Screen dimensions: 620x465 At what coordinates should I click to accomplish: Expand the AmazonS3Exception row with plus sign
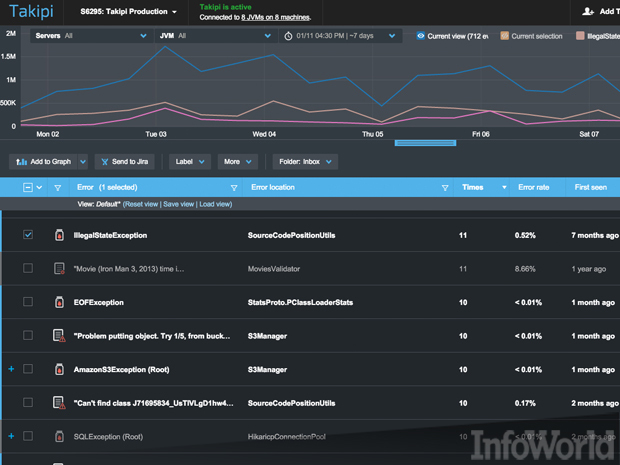click(11, 369)
